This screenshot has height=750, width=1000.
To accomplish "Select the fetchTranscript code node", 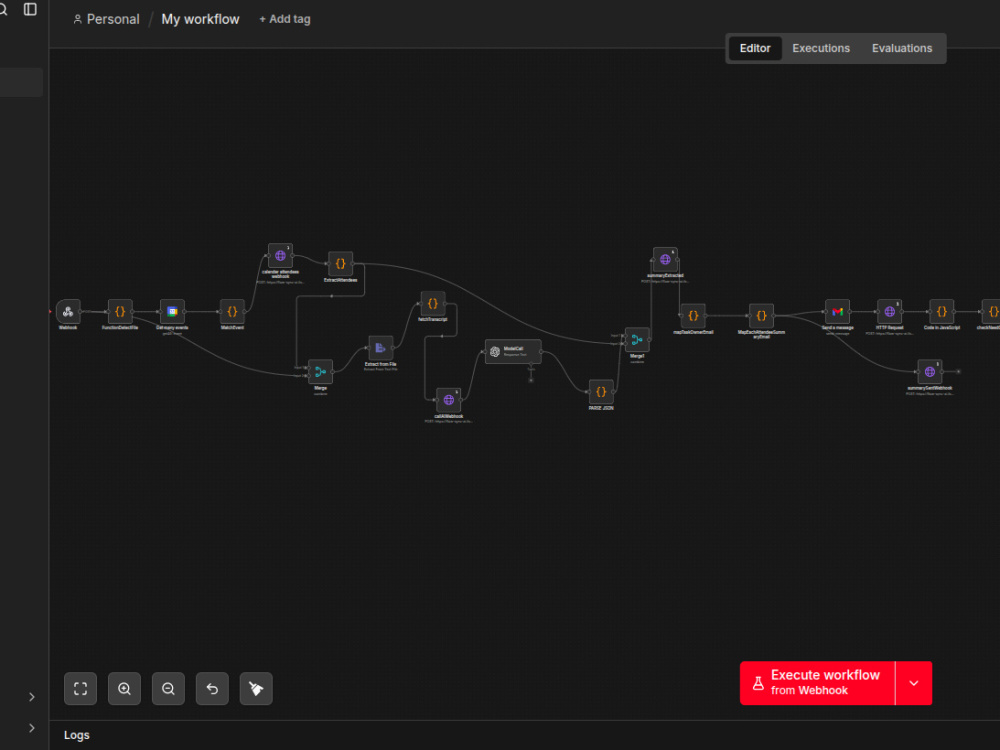I will [x=433, y=304].
